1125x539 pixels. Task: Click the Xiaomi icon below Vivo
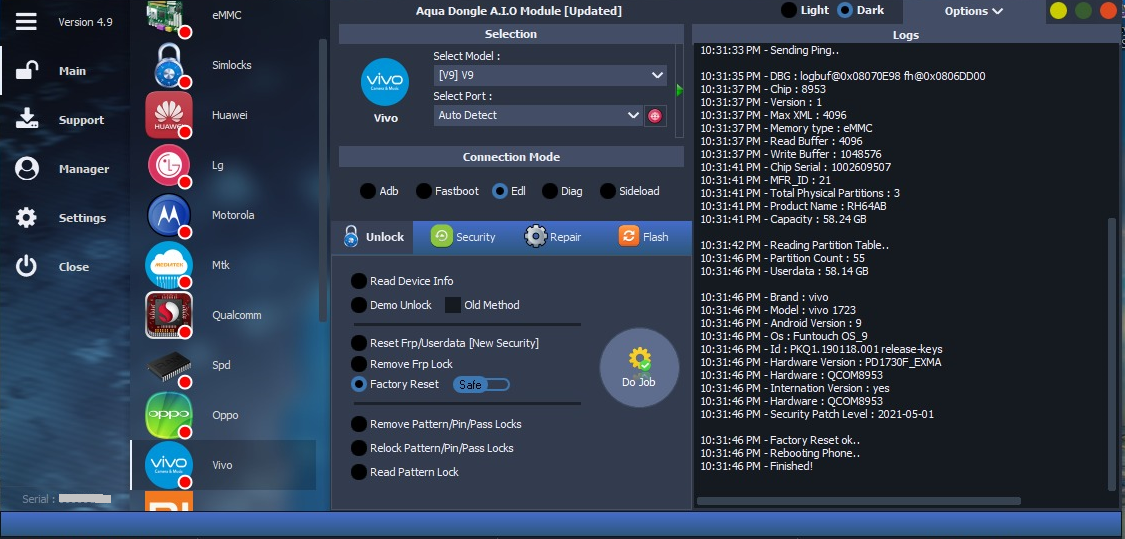pyautogui.click(x=169, y=501)
